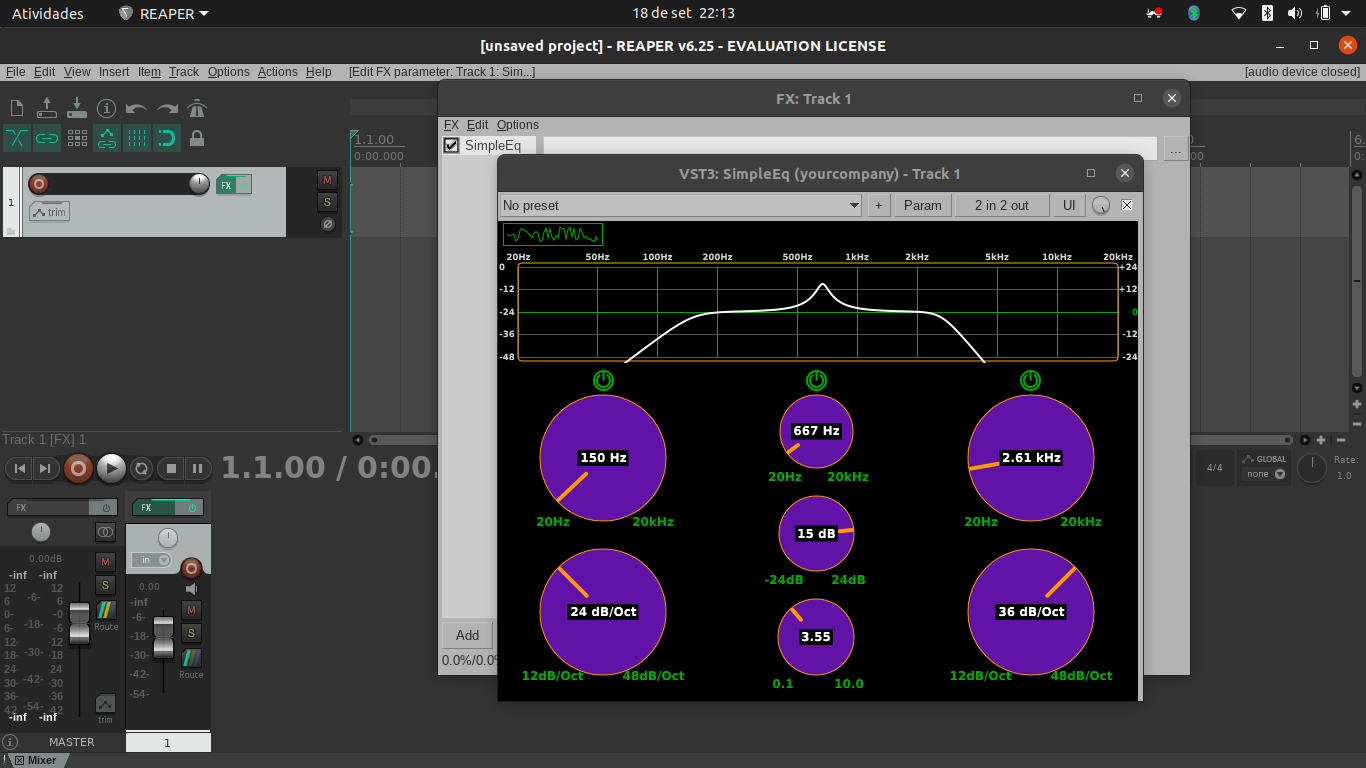The image size is (1366, 768).
Task: Toggle auto-crossfade toolbar icon
Action: [x=17, y=138]
